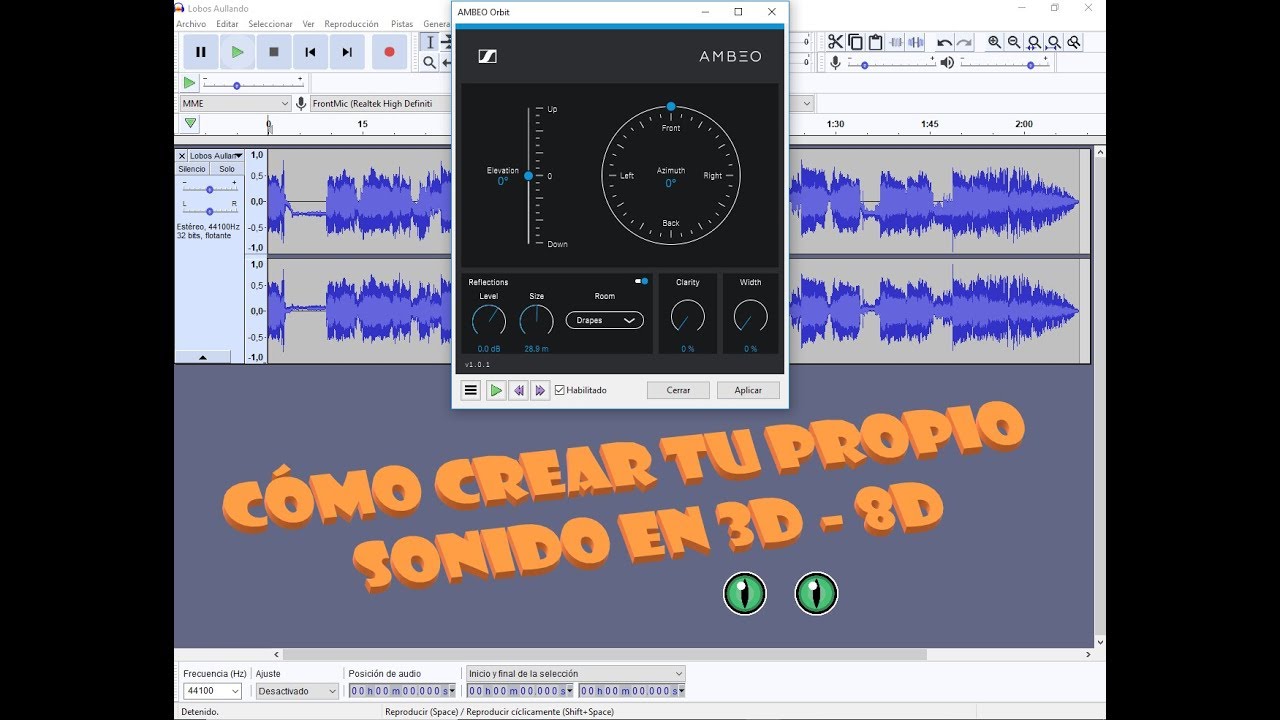
Task: Click the recording volume slider knob
Action: pyautogui.click(x=863, y=65)
